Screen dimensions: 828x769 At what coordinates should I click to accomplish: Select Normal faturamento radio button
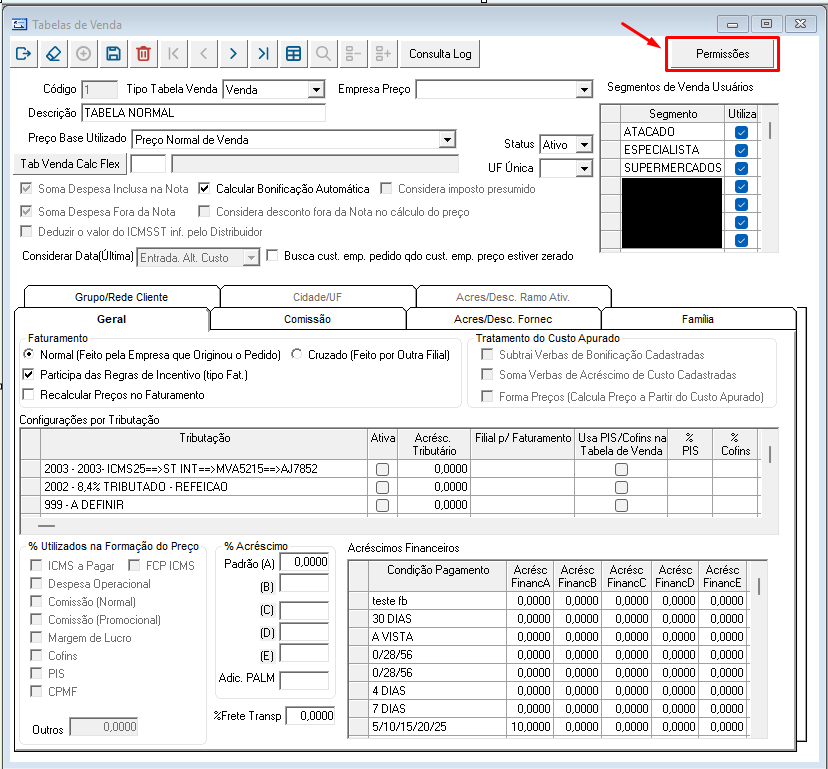tap(29, 354)
